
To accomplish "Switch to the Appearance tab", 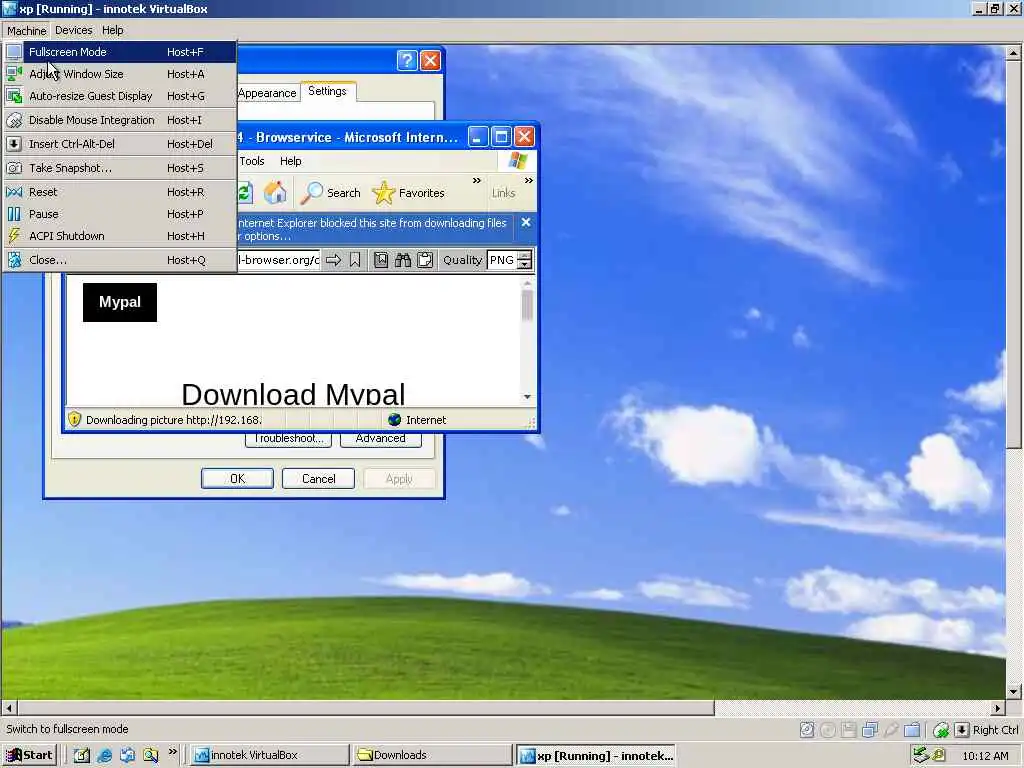I will coord(267,93).
